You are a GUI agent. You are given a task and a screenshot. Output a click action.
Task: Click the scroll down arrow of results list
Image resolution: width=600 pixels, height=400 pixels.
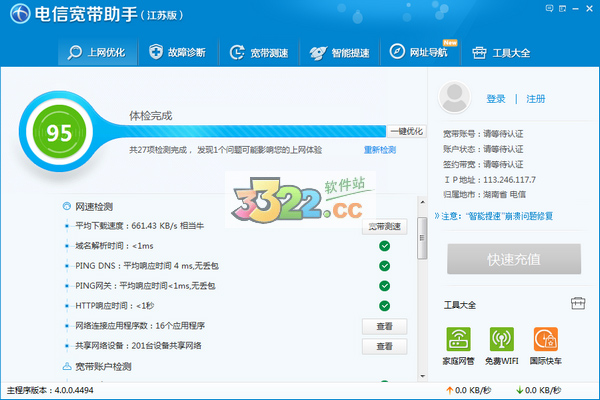(422, 376)
